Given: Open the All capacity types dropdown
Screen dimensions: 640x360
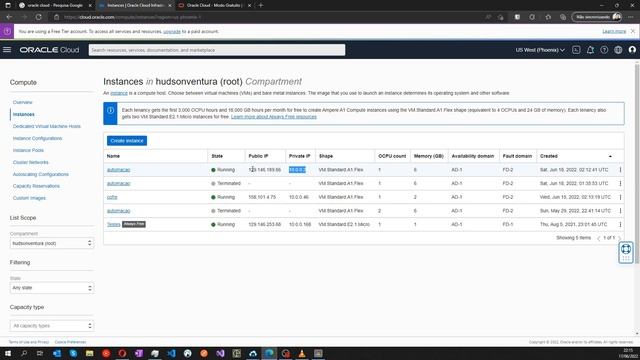Looking at the screenshot, I should [51, 326].
